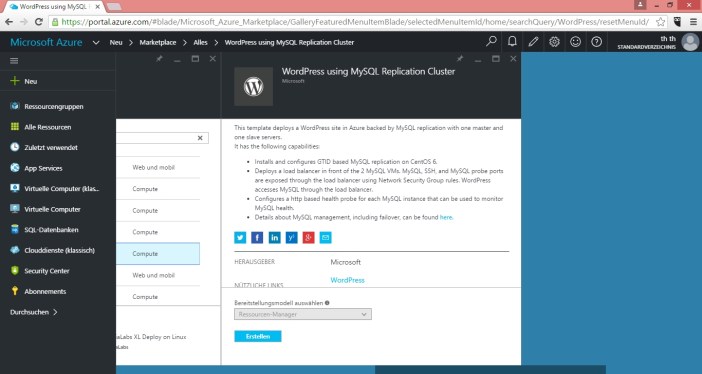This screenshot has height=374, width=702.
Task: Toggle the hamburger sidebar menu
Action: (14, 60)
